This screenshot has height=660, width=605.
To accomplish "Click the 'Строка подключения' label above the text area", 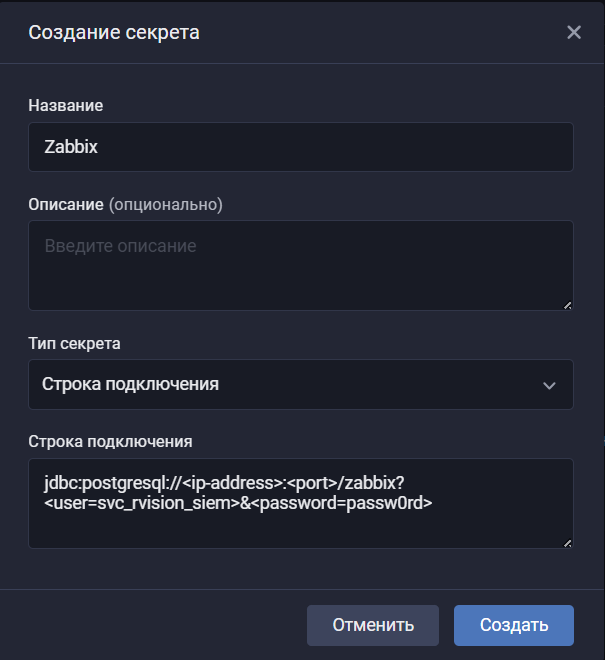I will click(x=110, y=440).
